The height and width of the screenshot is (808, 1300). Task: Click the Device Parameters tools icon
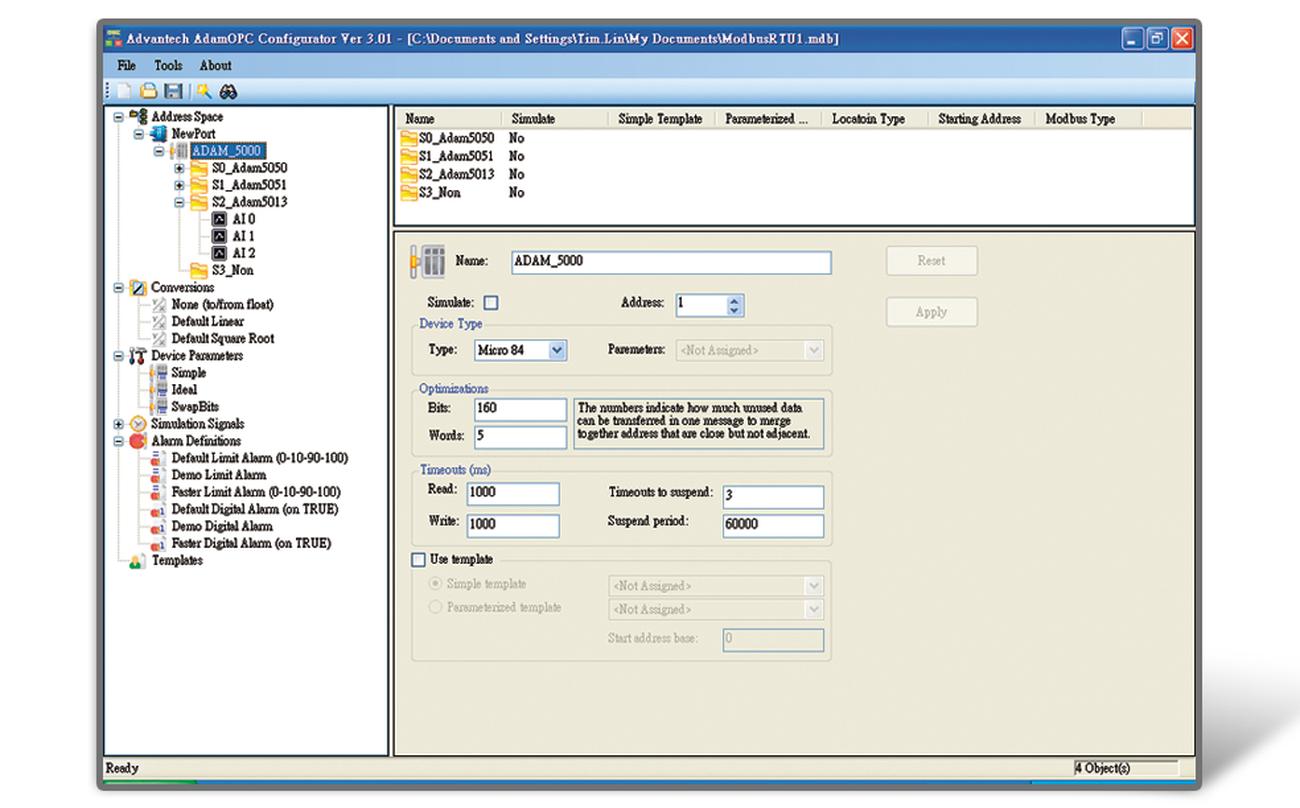pyautogui.click(x=139, y=356)
